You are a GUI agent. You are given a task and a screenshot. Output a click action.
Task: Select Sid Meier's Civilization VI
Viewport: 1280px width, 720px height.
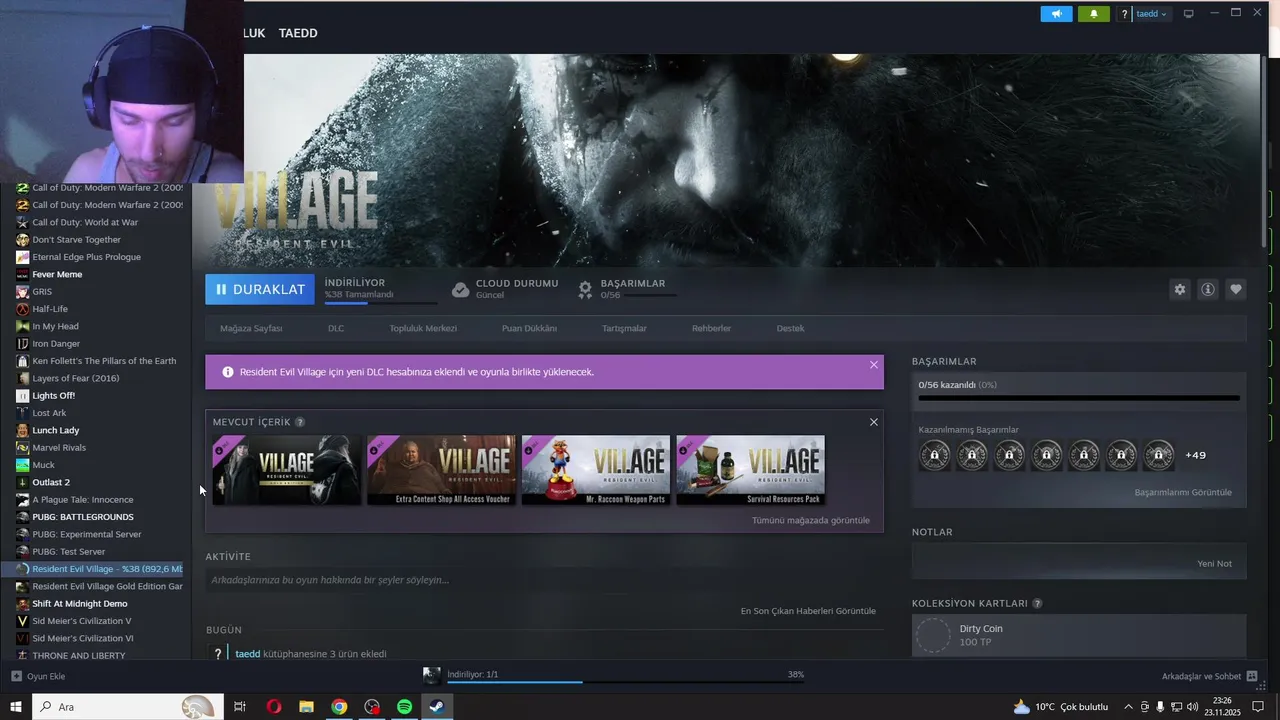82,638
